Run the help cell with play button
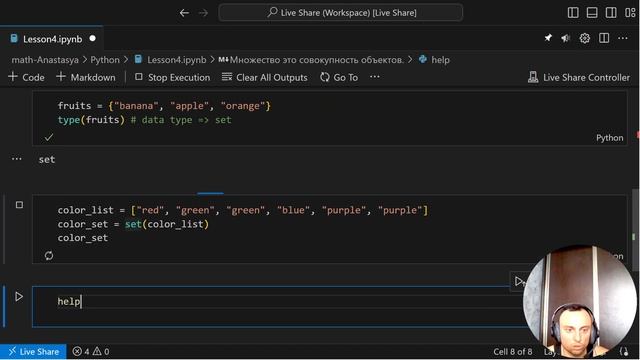 19,297
